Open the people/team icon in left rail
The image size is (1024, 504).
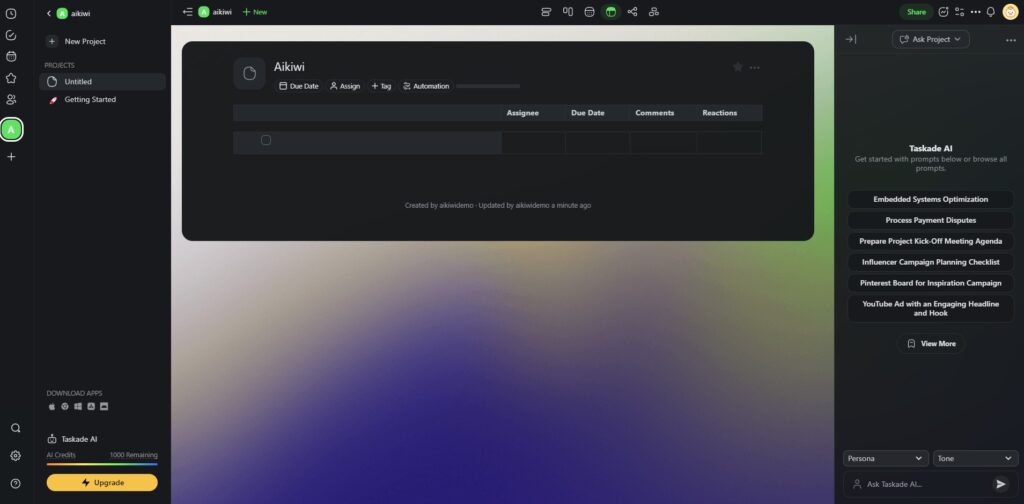(11, 100)
